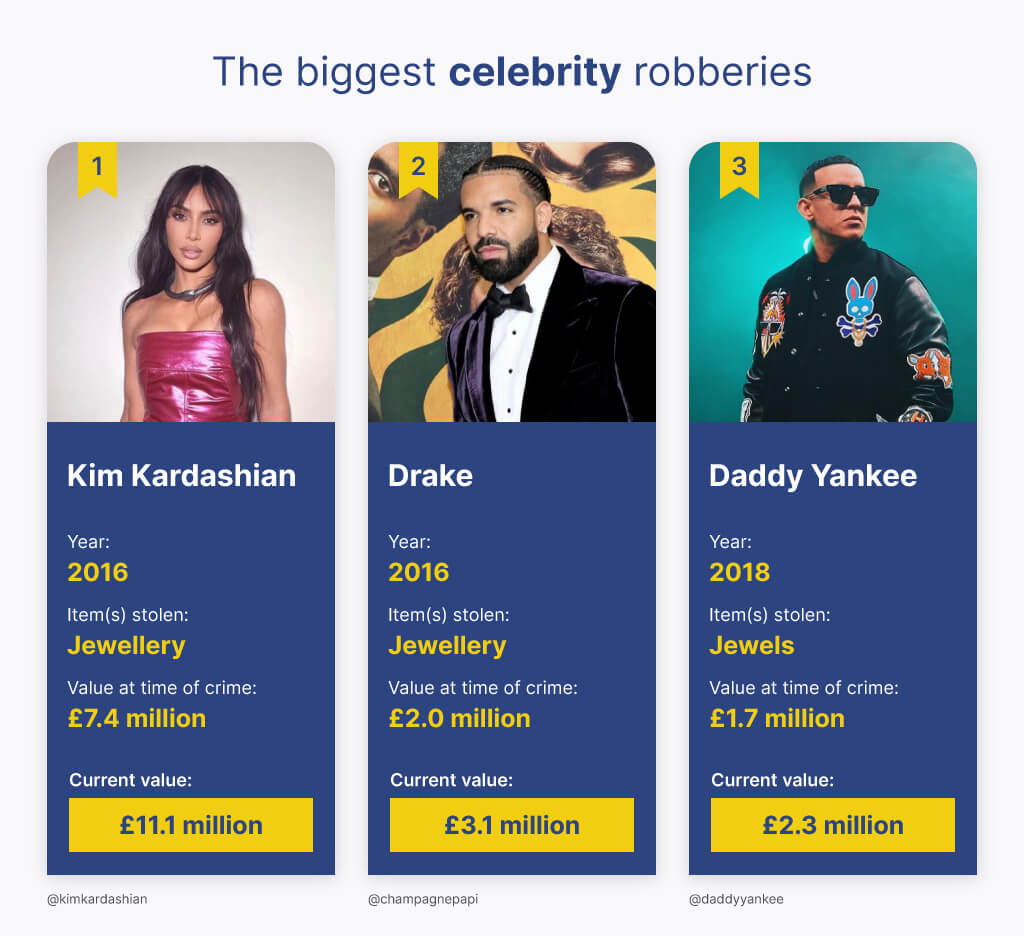The height and width of the screenshot is (936, 1024).
Task: Open Daddy Yankee's photo
Action: click(833, 282)
